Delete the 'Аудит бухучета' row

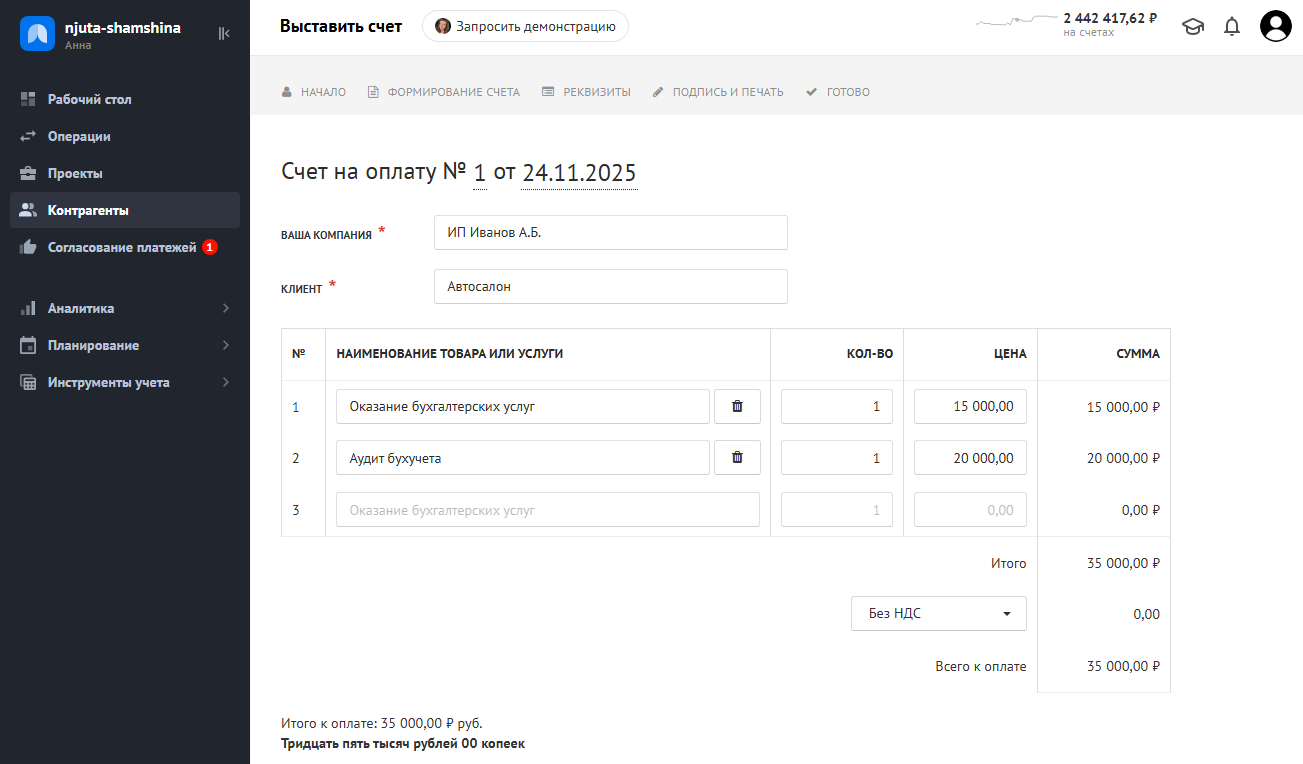737,458
